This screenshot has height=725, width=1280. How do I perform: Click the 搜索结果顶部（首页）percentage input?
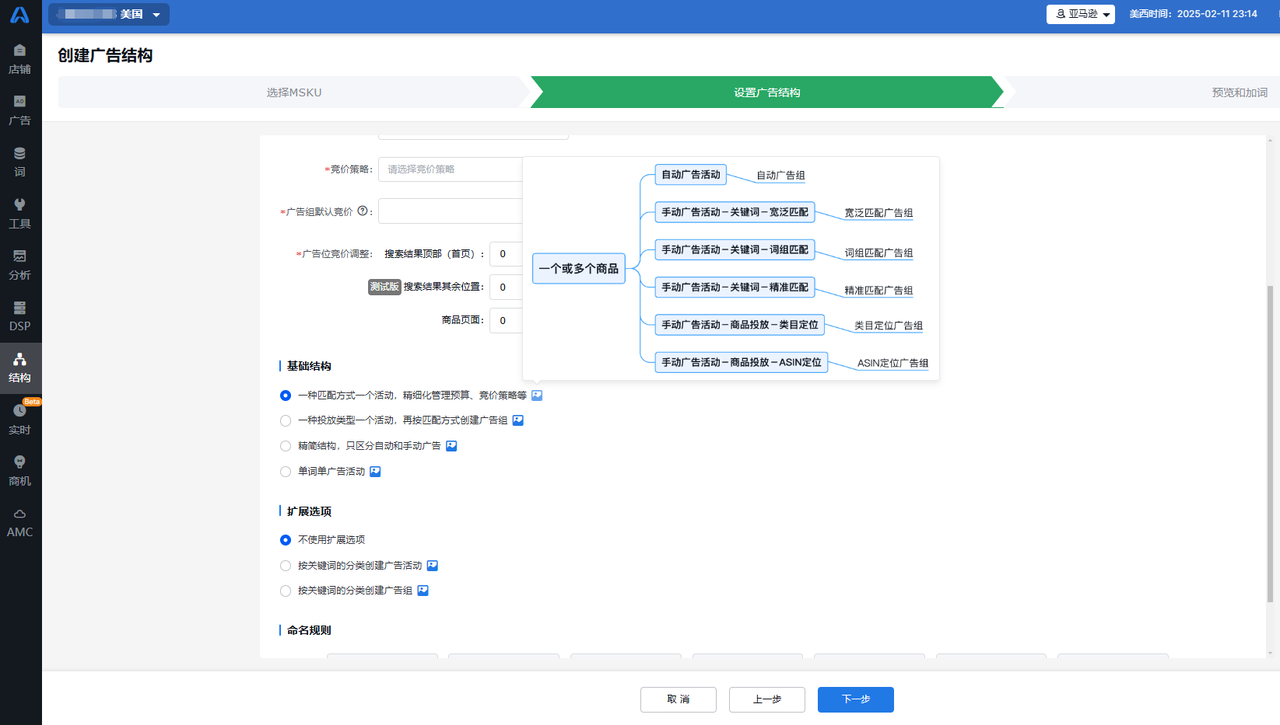(506, 254)
